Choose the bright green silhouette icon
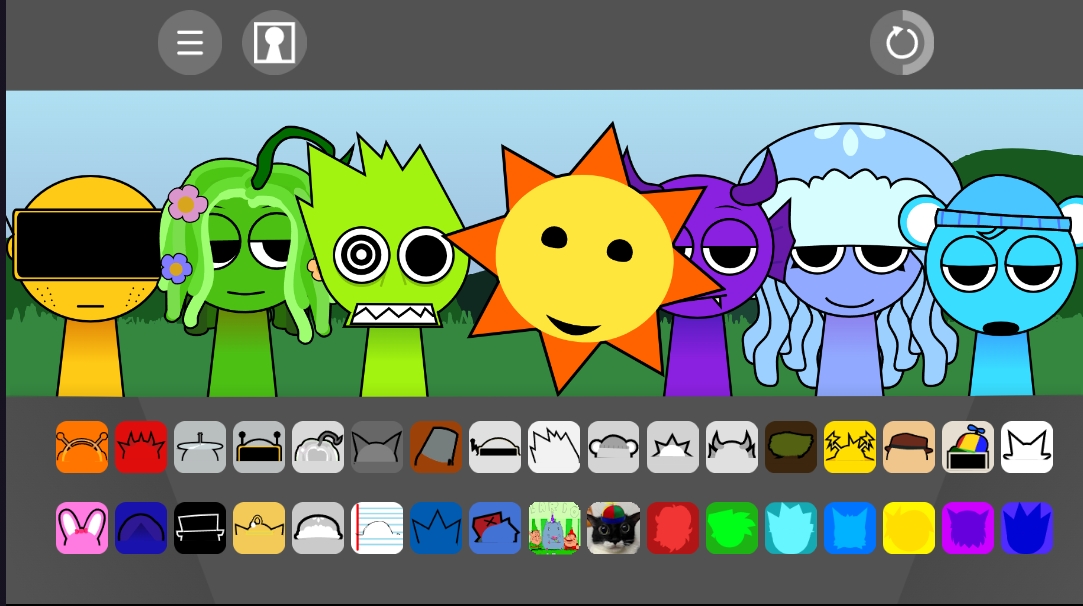This screenshot has width=1083, height=606. point(732,528)
